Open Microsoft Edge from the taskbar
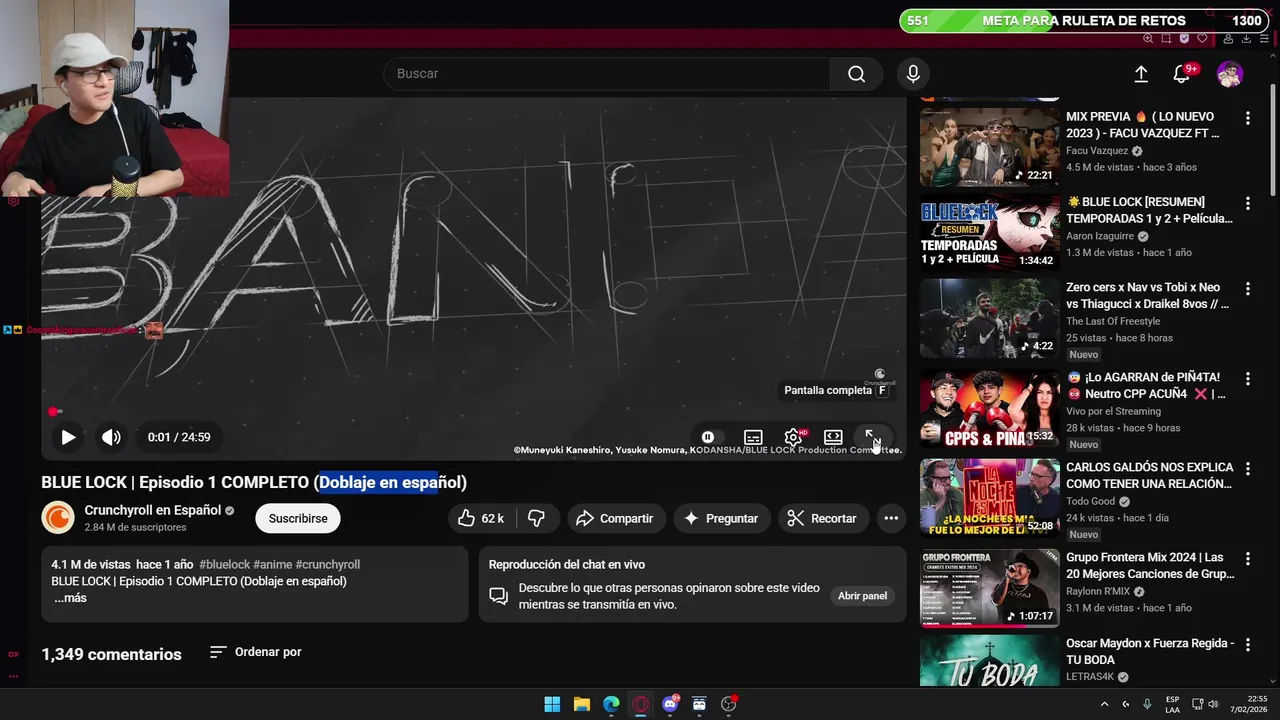The image size is (1280, 720). click(x=611, y=704)
